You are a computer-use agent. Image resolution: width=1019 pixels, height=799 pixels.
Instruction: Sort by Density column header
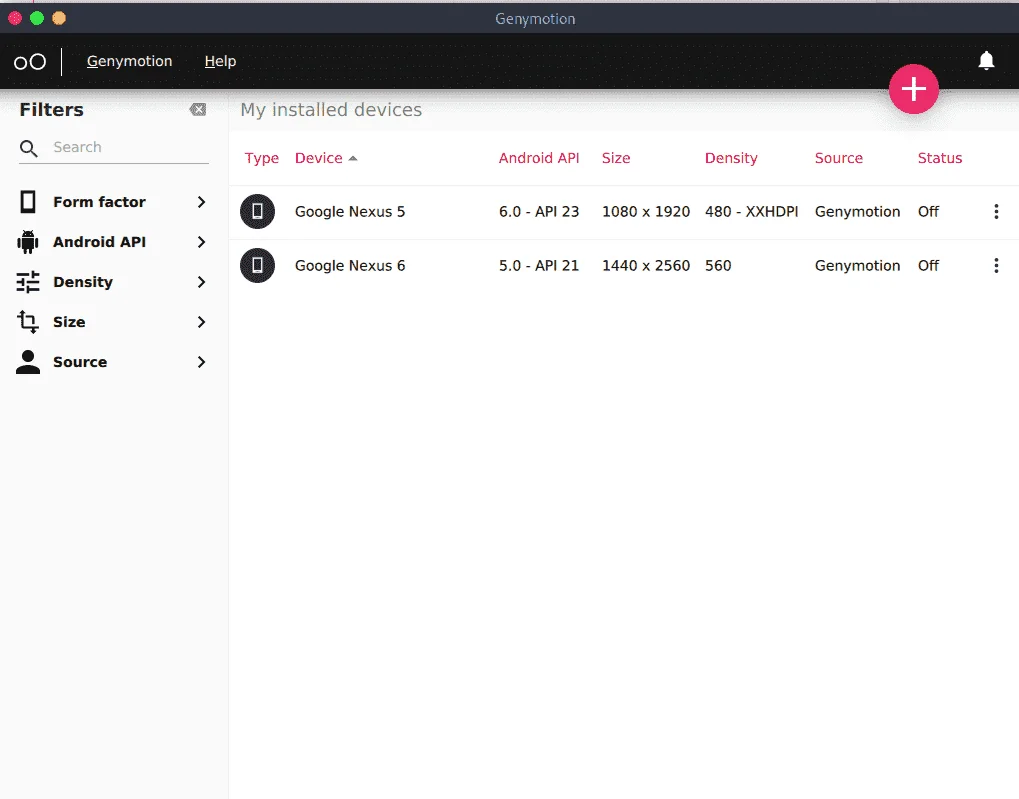tap(731, 158)
